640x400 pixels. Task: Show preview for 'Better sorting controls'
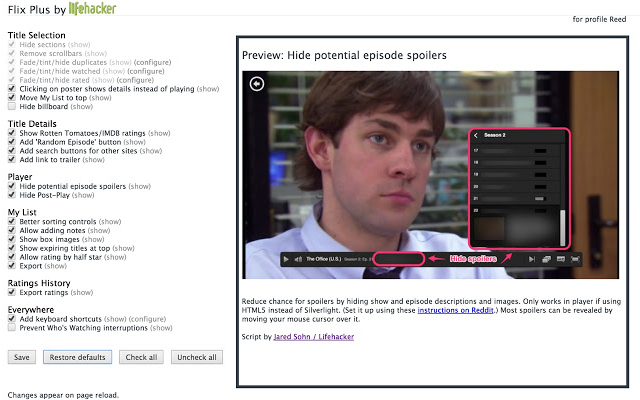(110, 222)
